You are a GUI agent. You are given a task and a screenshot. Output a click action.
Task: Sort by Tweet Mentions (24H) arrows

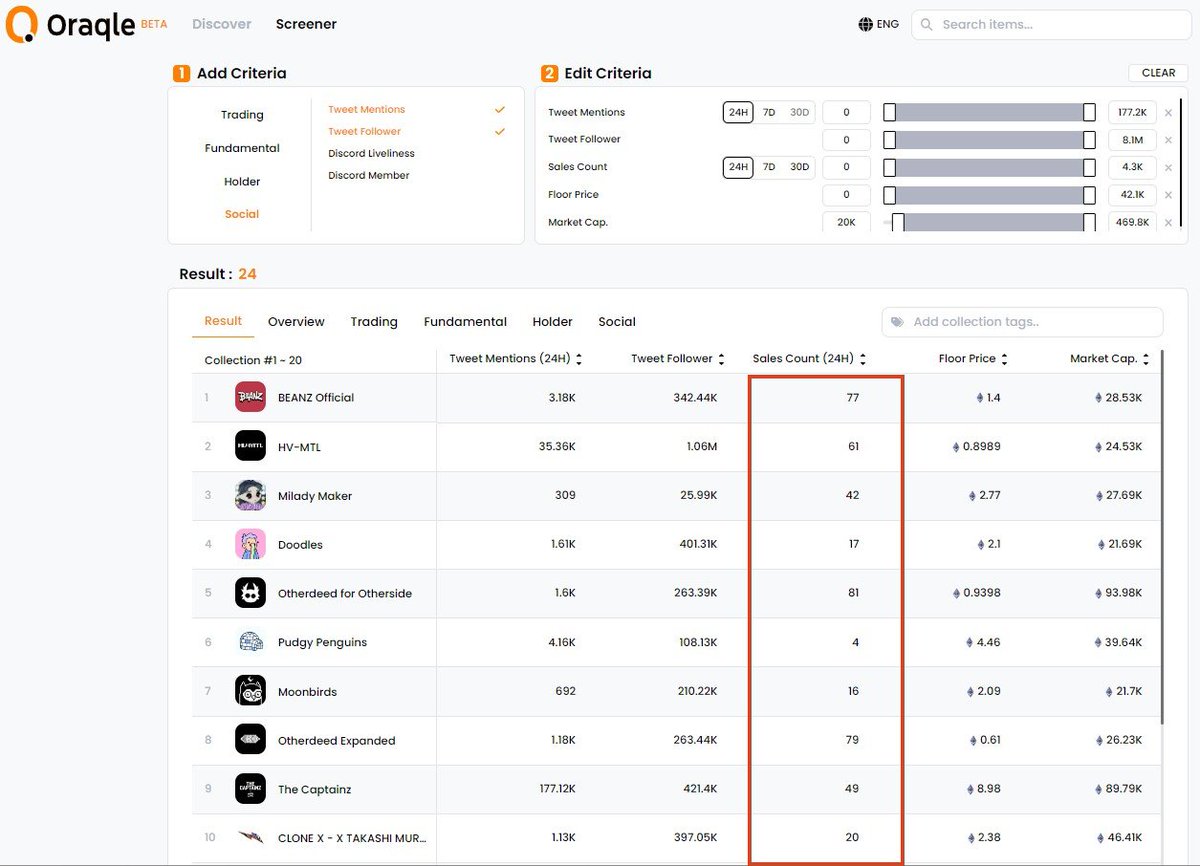(579, 359)
